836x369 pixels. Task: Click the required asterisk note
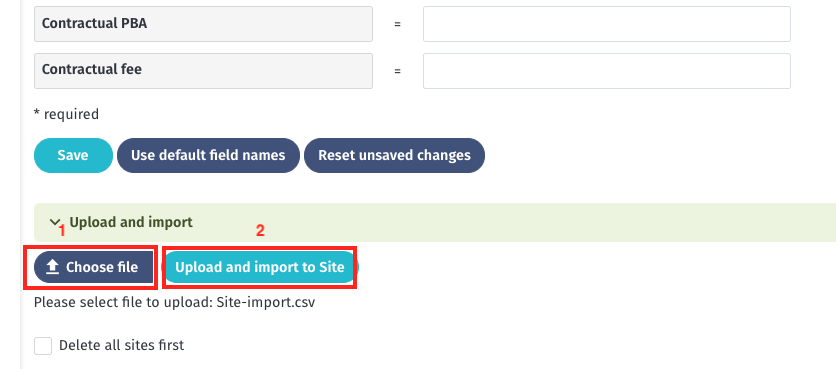[x=66, y=114]
